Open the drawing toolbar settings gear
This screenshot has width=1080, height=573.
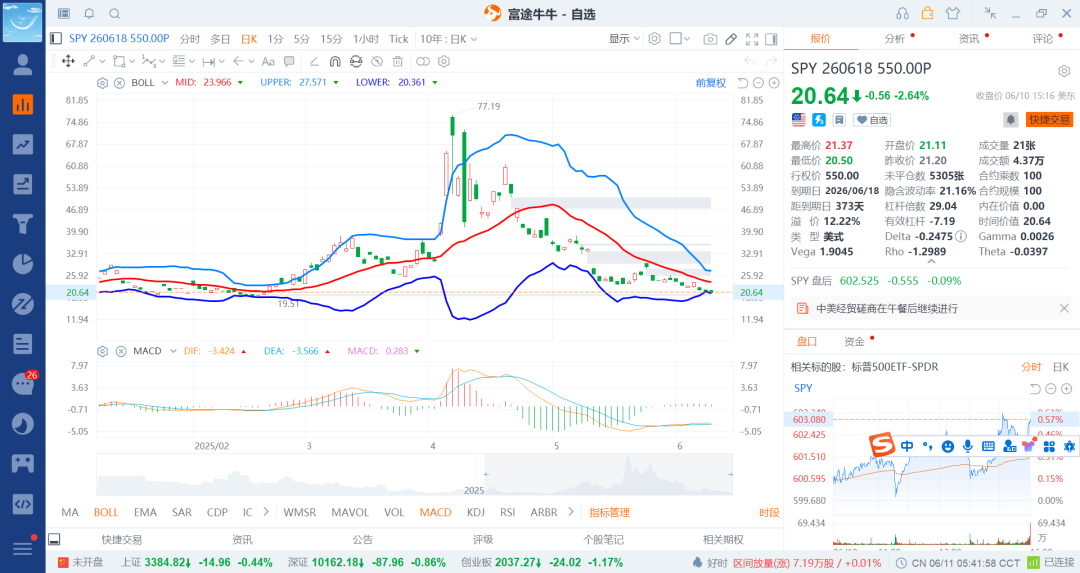tap(444, 61)
